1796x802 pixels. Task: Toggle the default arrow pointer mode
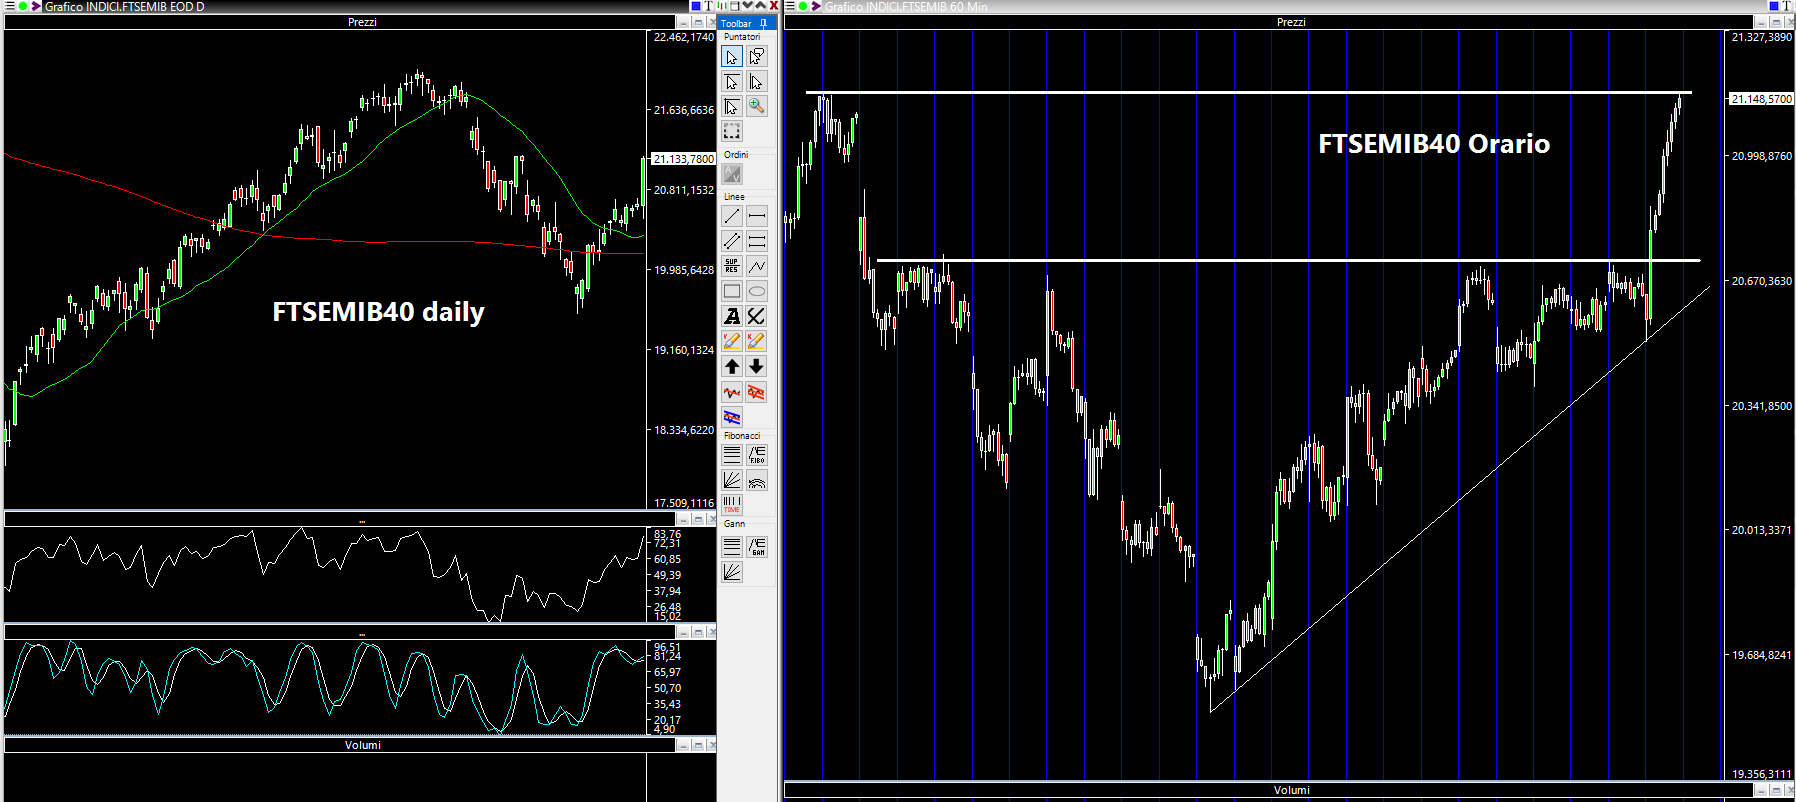pyautogui.click(x=732, y=57)
